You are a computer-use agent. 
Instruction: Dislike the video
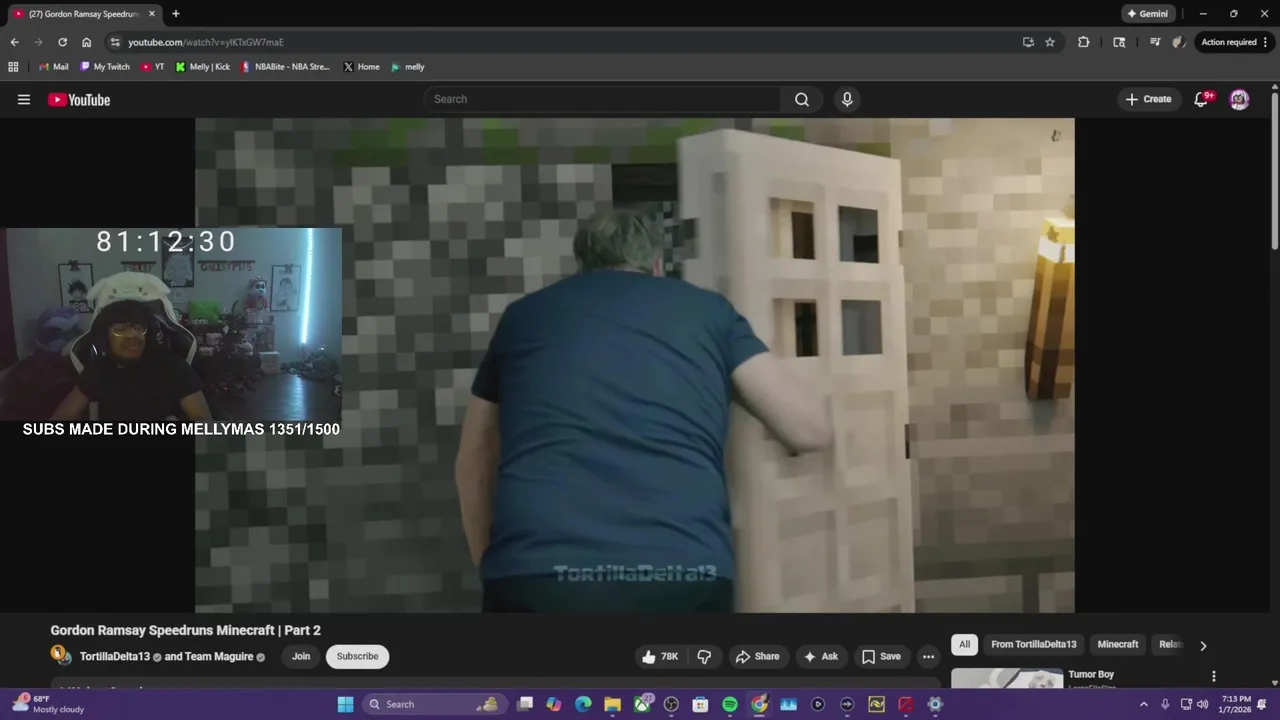tap(704, 656)
